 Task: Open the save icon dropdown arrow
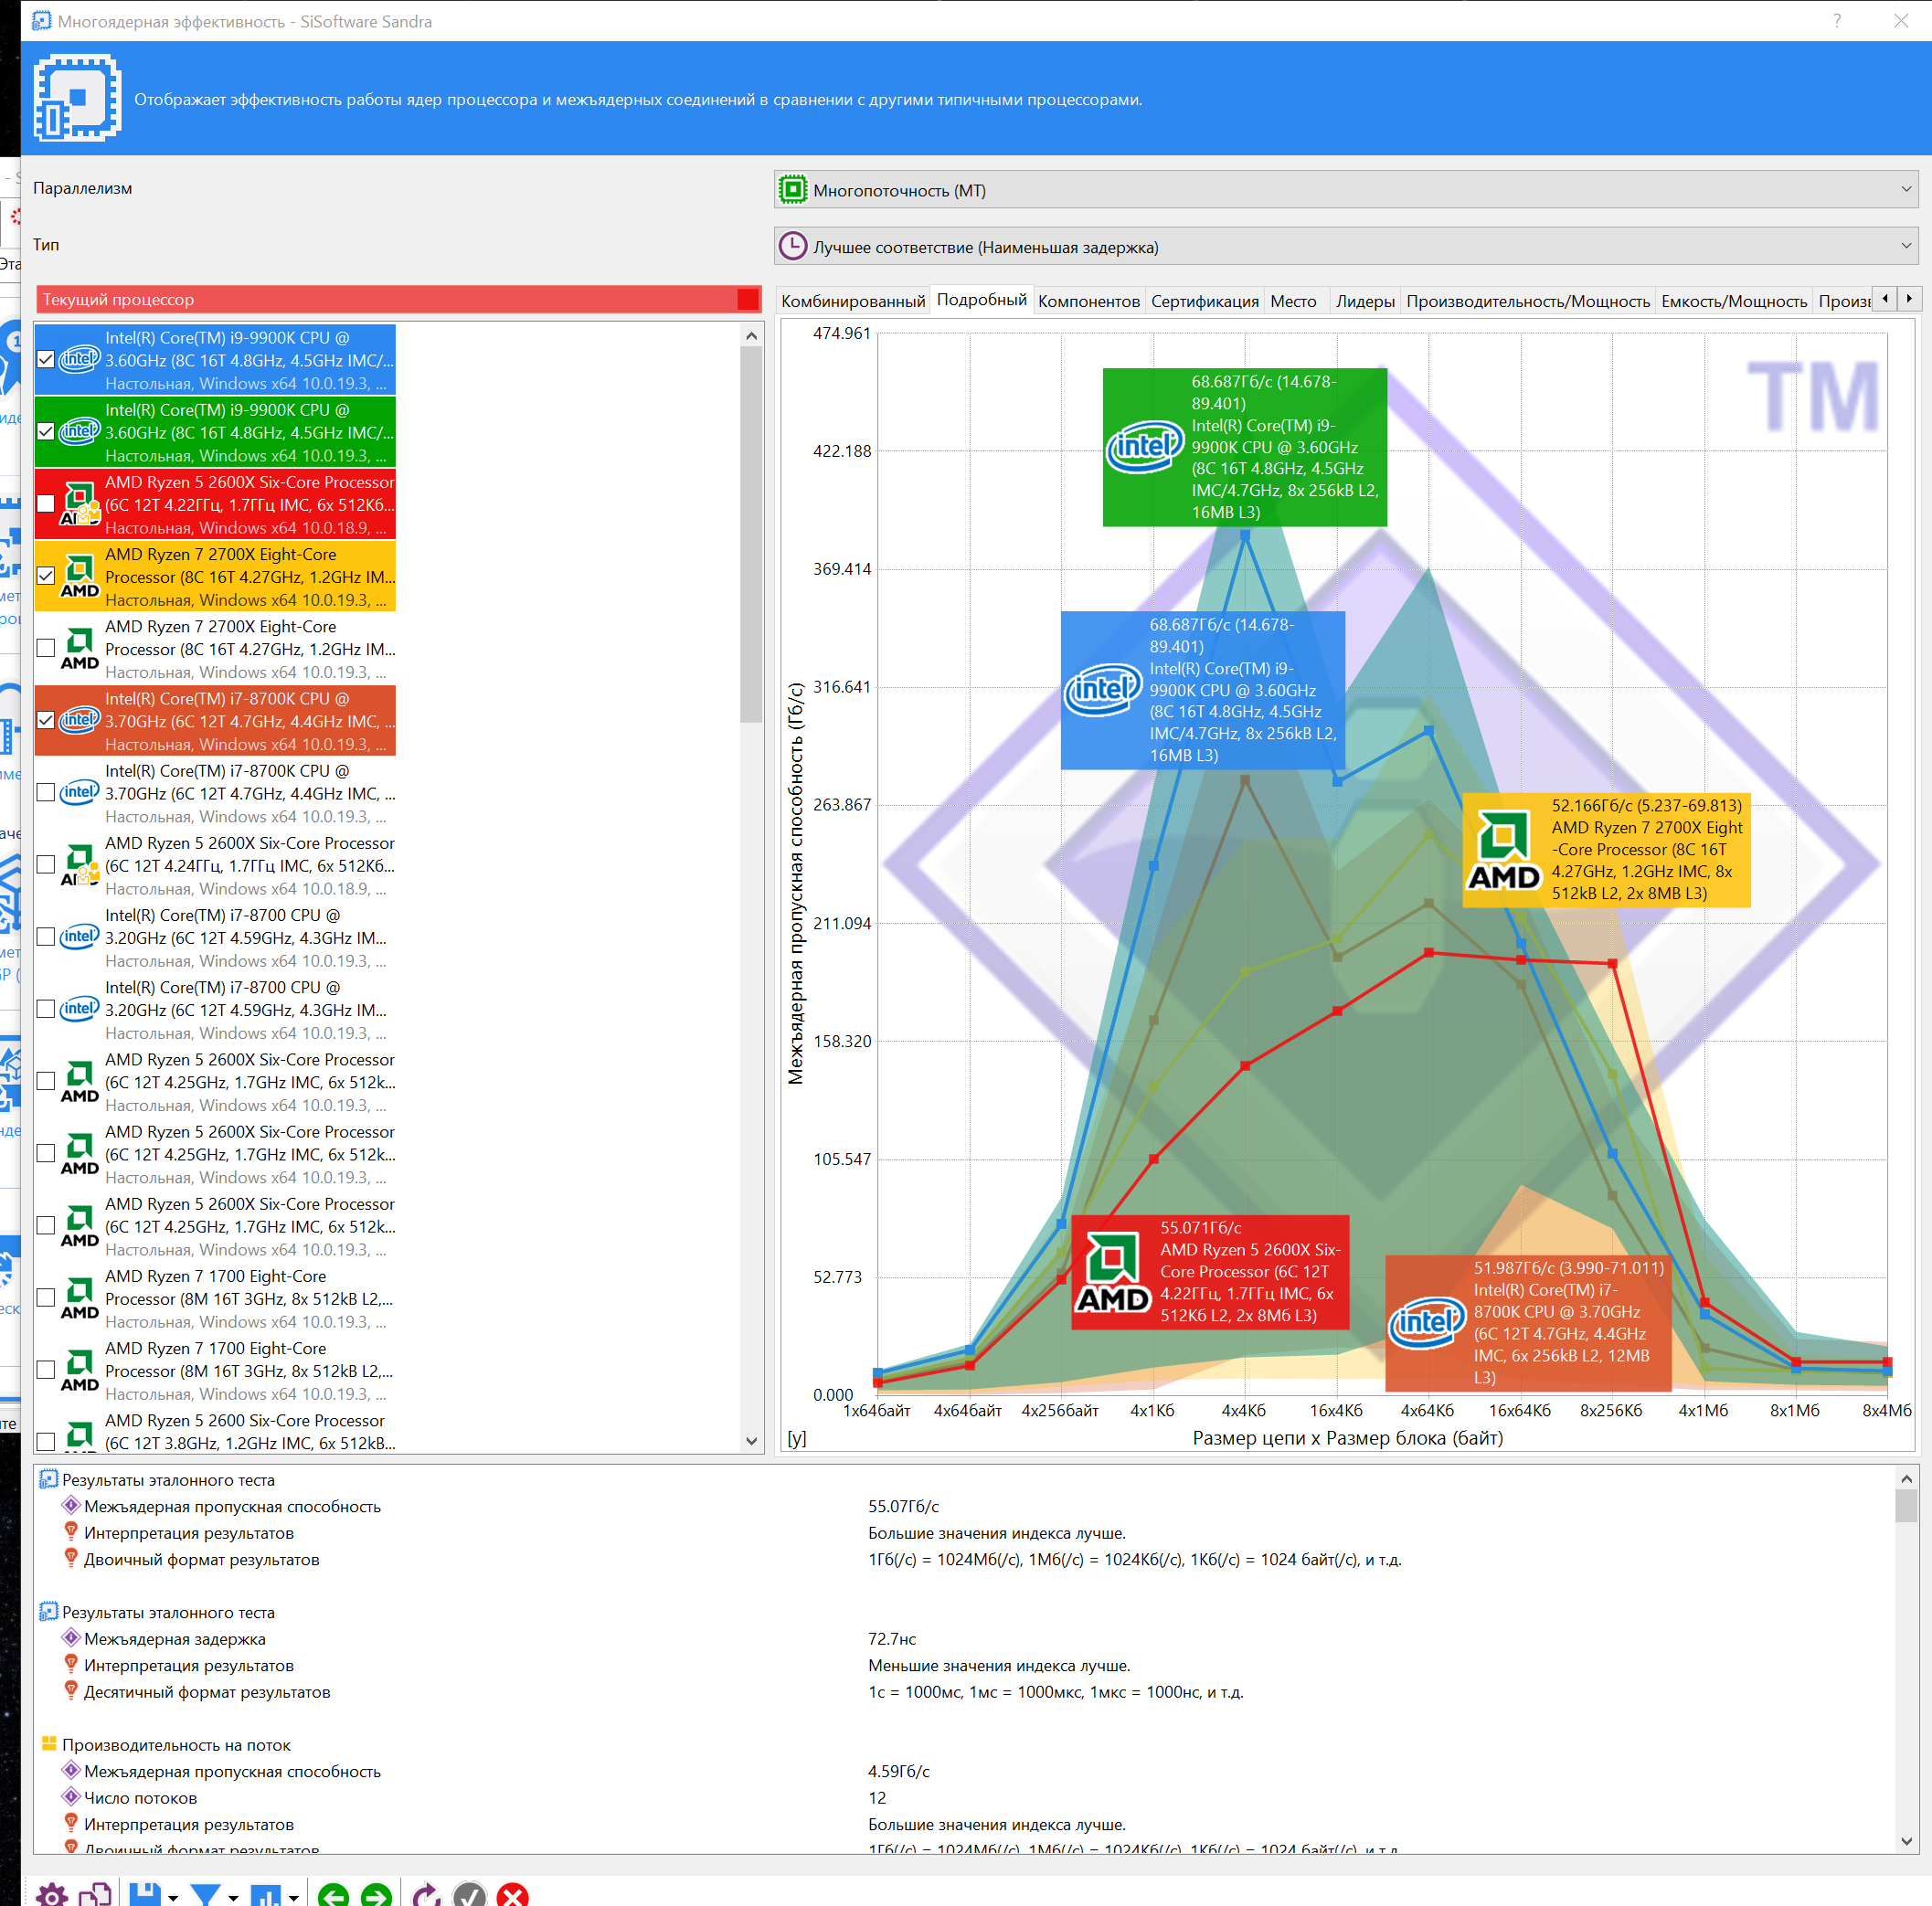click(x=173, y=1896)
